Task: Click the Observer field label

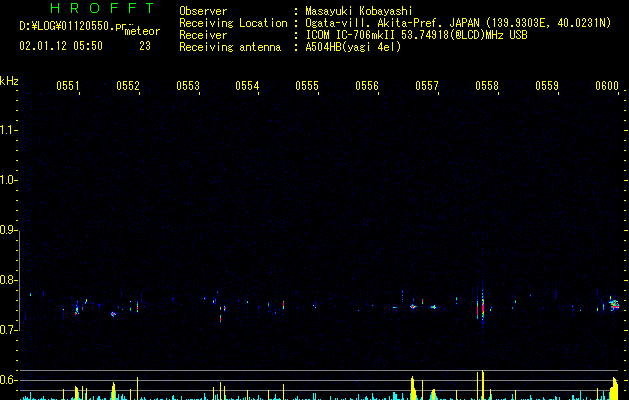Action: click(x=203, y=11)
